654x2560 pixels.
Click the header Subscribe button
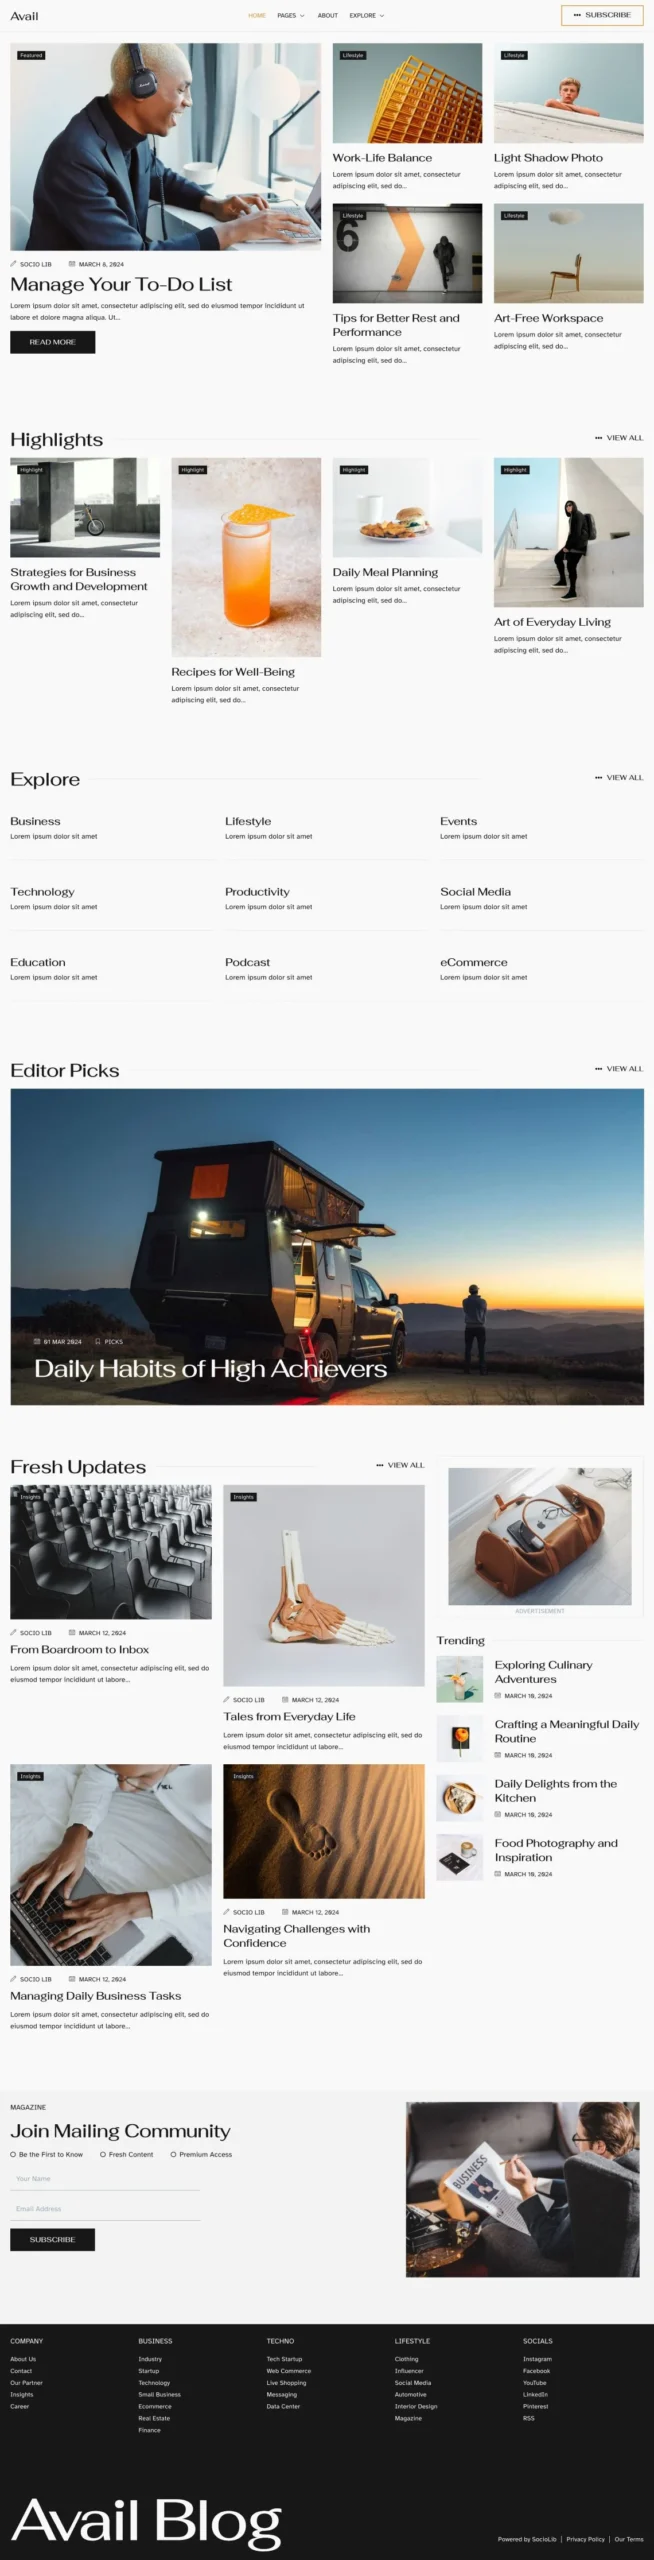(x=602, y=15)
